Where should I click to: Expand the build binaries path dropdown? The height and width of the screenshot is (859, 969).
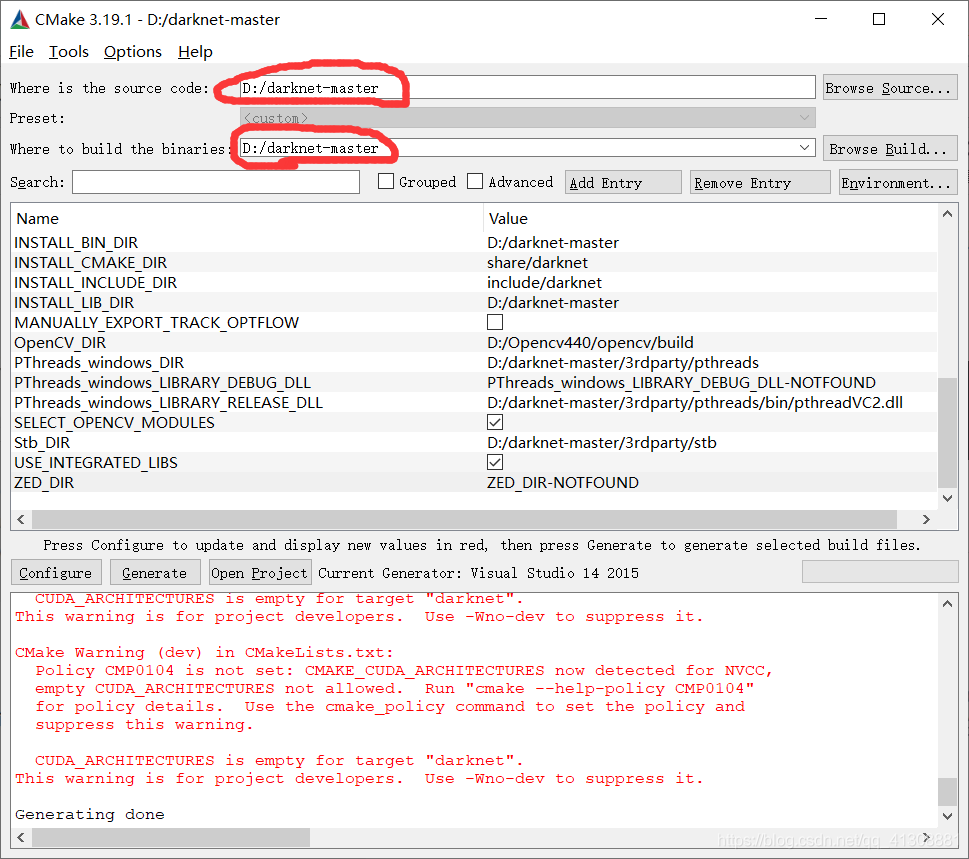point(804,148)
